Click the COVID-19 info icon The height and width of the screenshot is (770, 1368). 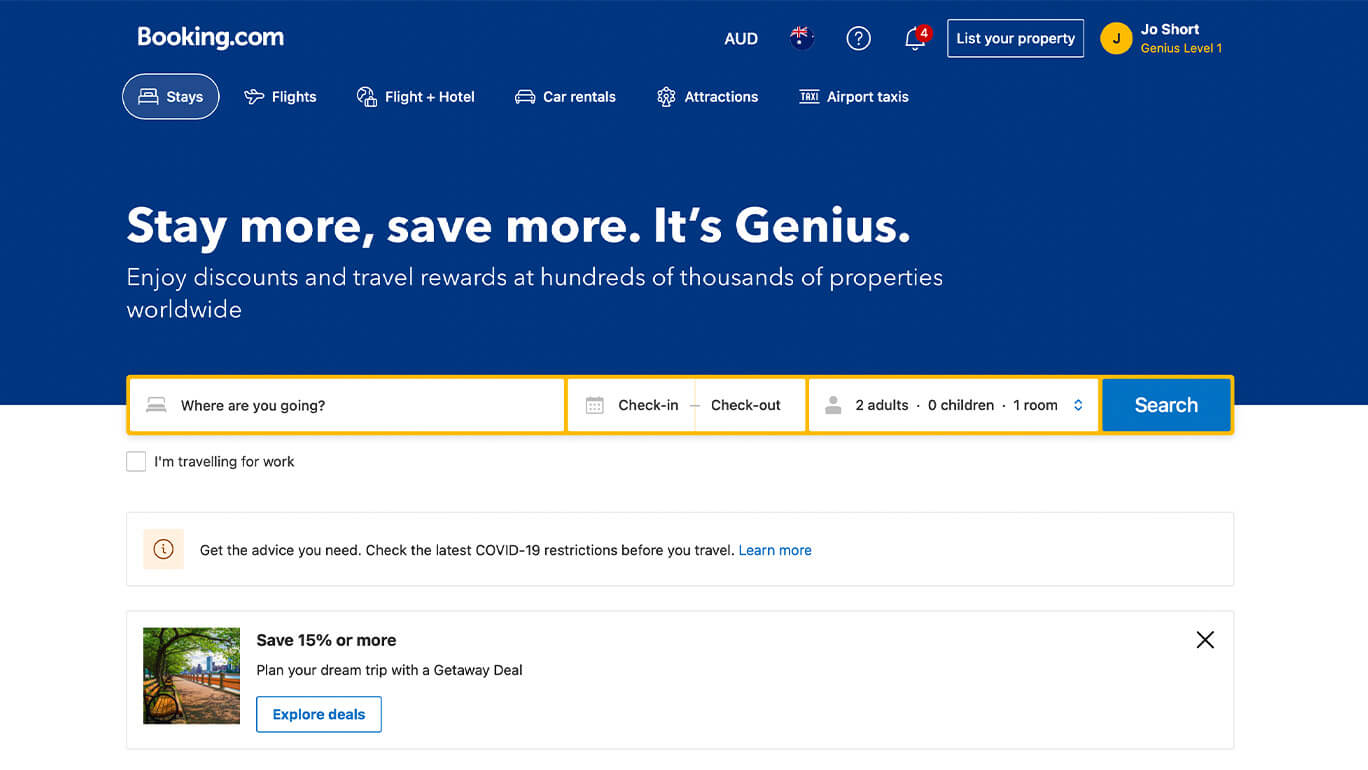coord(164,549)
